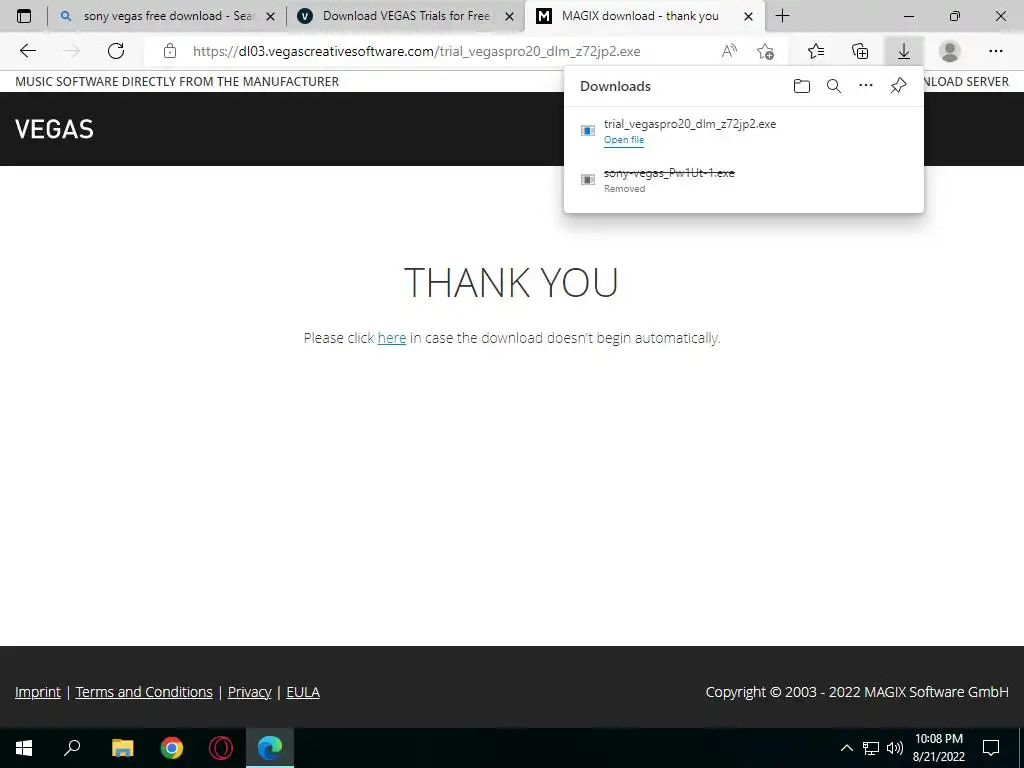Open Edge Settings and more menu
Screen dimensions: 1024x768
tap(995, 51)
